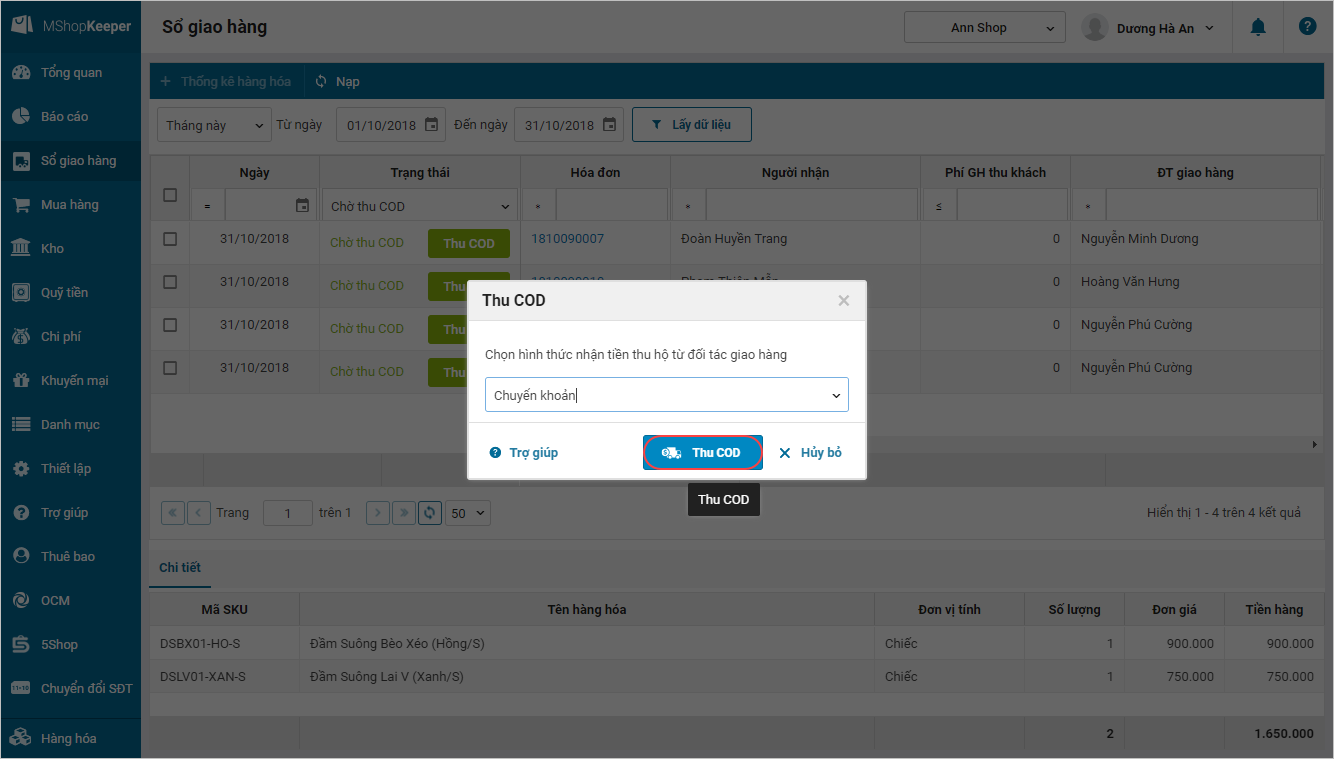Screen dimensions: 1334x759
Task: Open Ann Shop store selector
Action: [985, 28]
